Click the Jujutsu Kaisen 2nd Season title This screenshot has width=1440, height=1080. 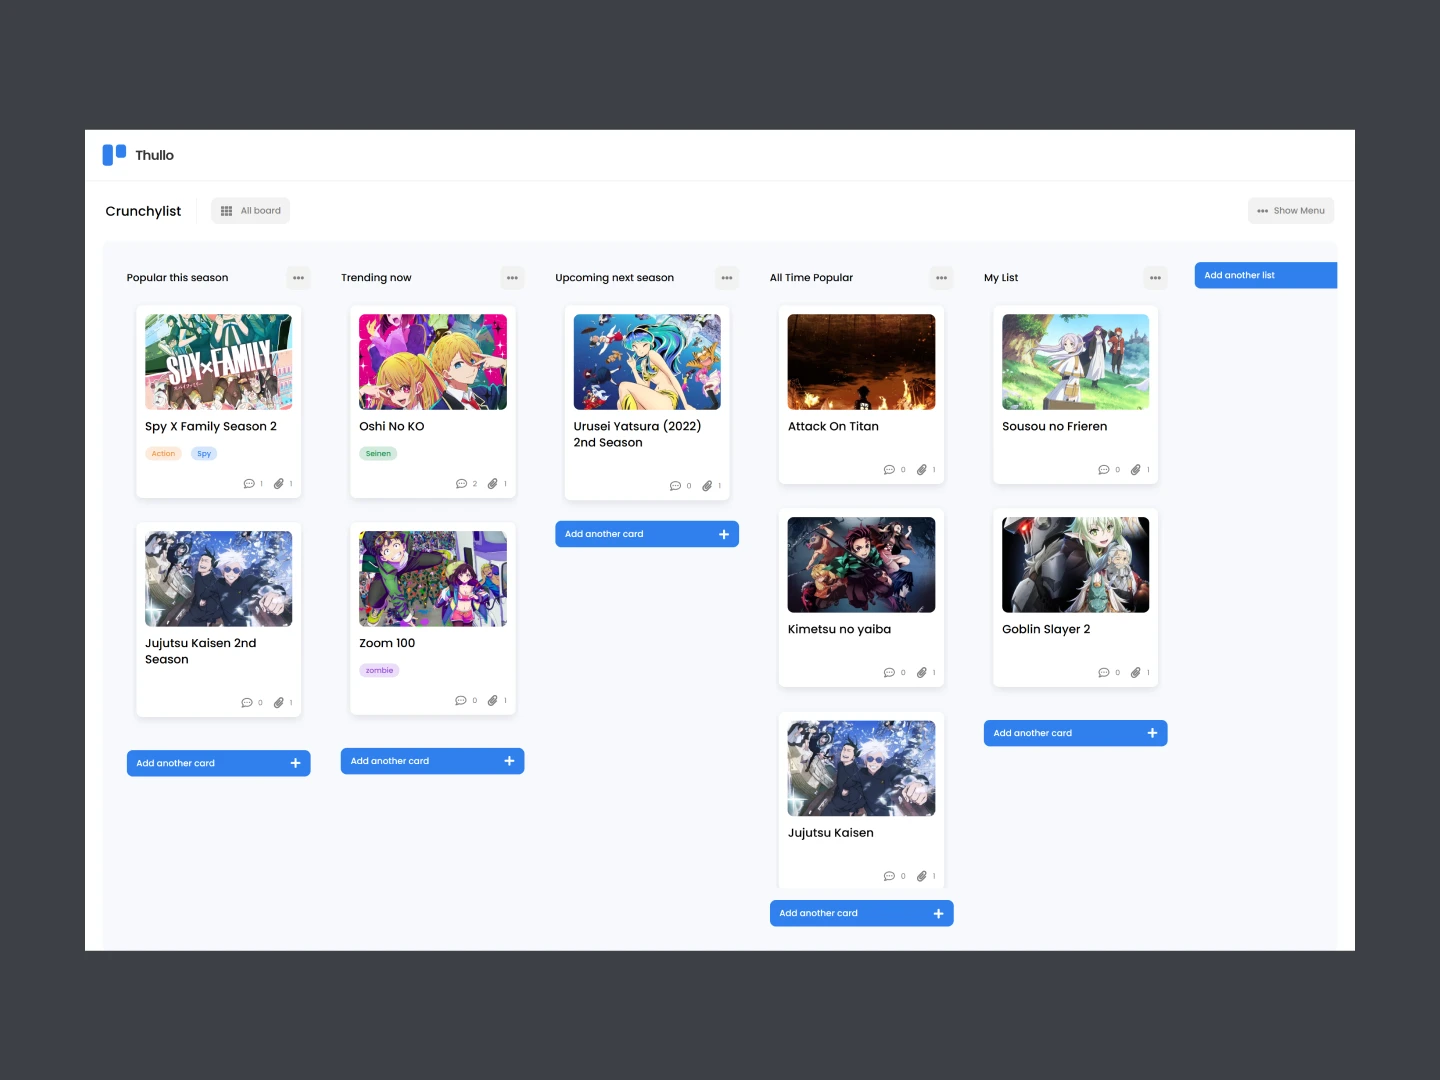201,651
